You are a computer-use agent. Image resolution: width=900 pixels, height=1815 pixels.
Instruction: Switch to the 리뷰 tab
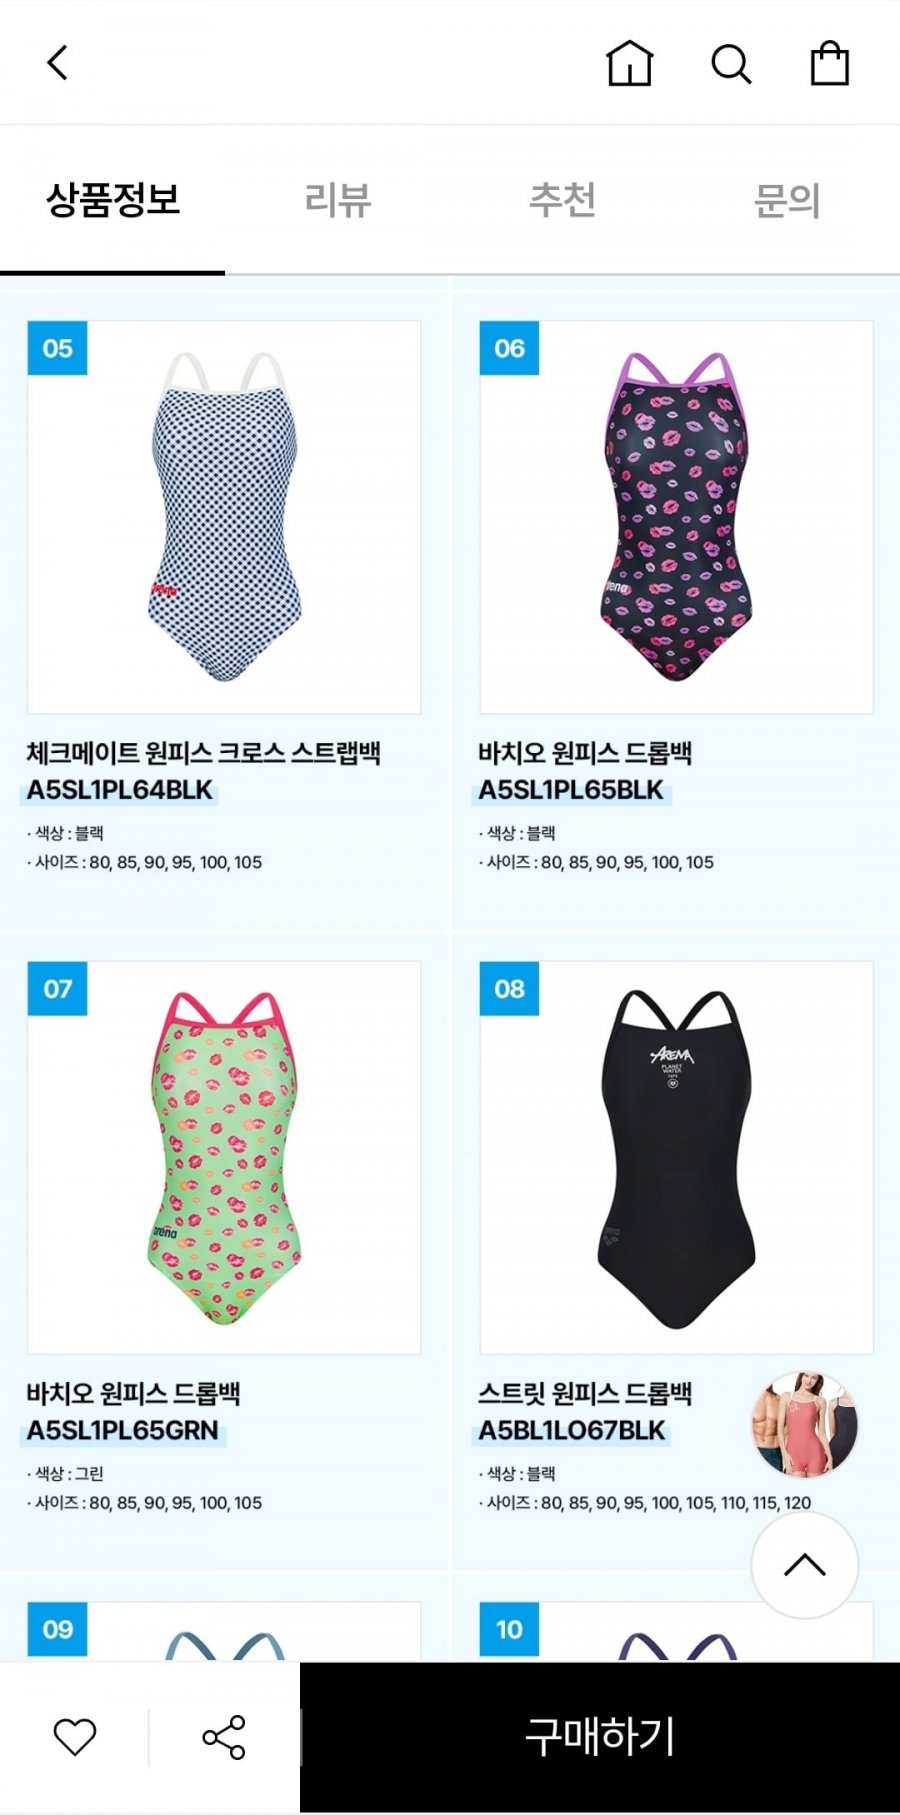[338, 200]
